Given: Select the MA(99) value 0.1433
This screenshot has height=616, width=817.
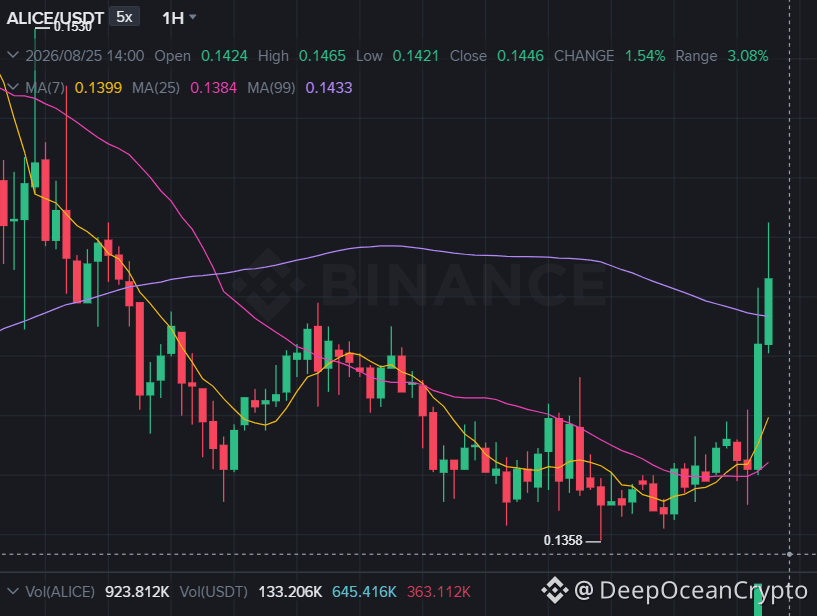Looking at the screenshot, I should (x=329, y=88).
